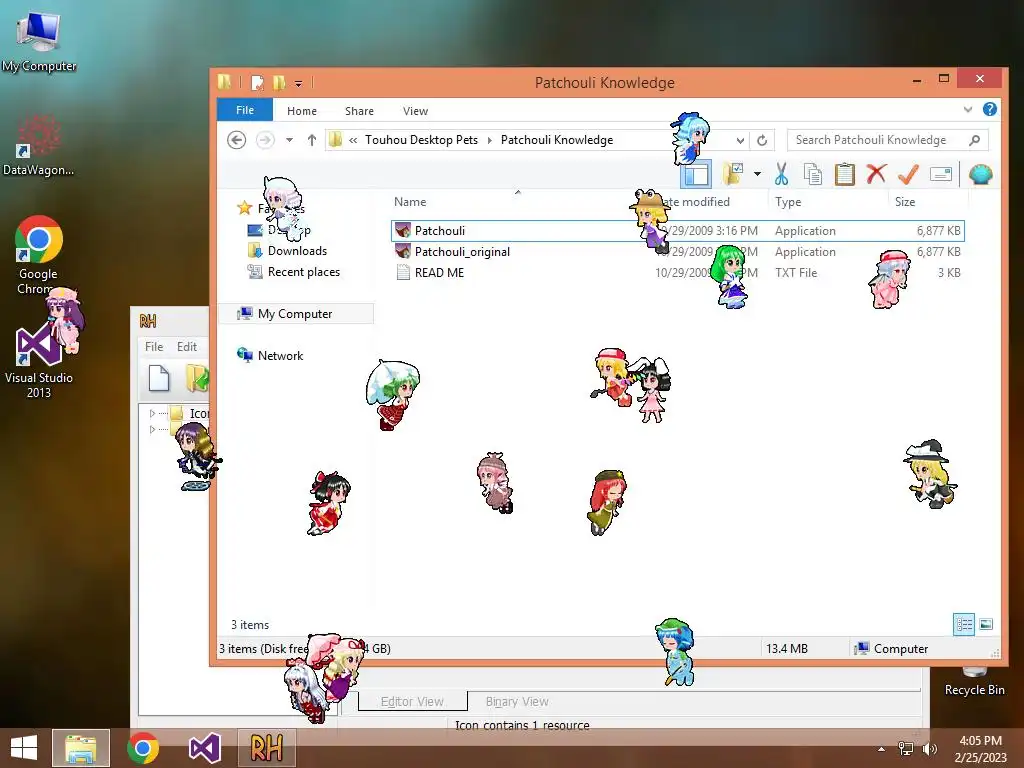Image resolution: width=1024 pixels, height=768 pixels.
Task: Toggle the navigation pane toolbar icon
Action: point(696,174)
